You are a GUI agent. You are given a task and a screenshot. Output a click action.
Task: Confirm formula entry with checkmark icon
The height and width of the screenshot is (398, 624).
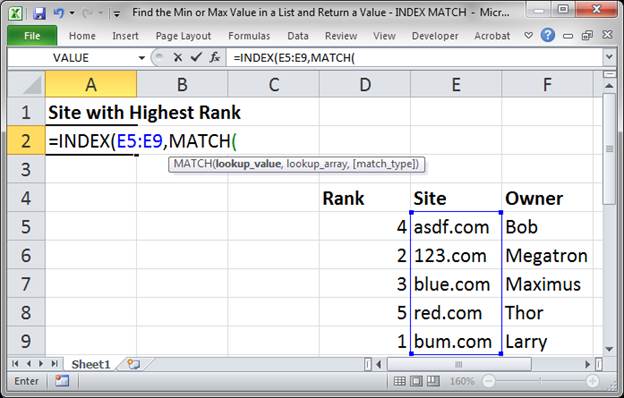(x=196, y=58)
